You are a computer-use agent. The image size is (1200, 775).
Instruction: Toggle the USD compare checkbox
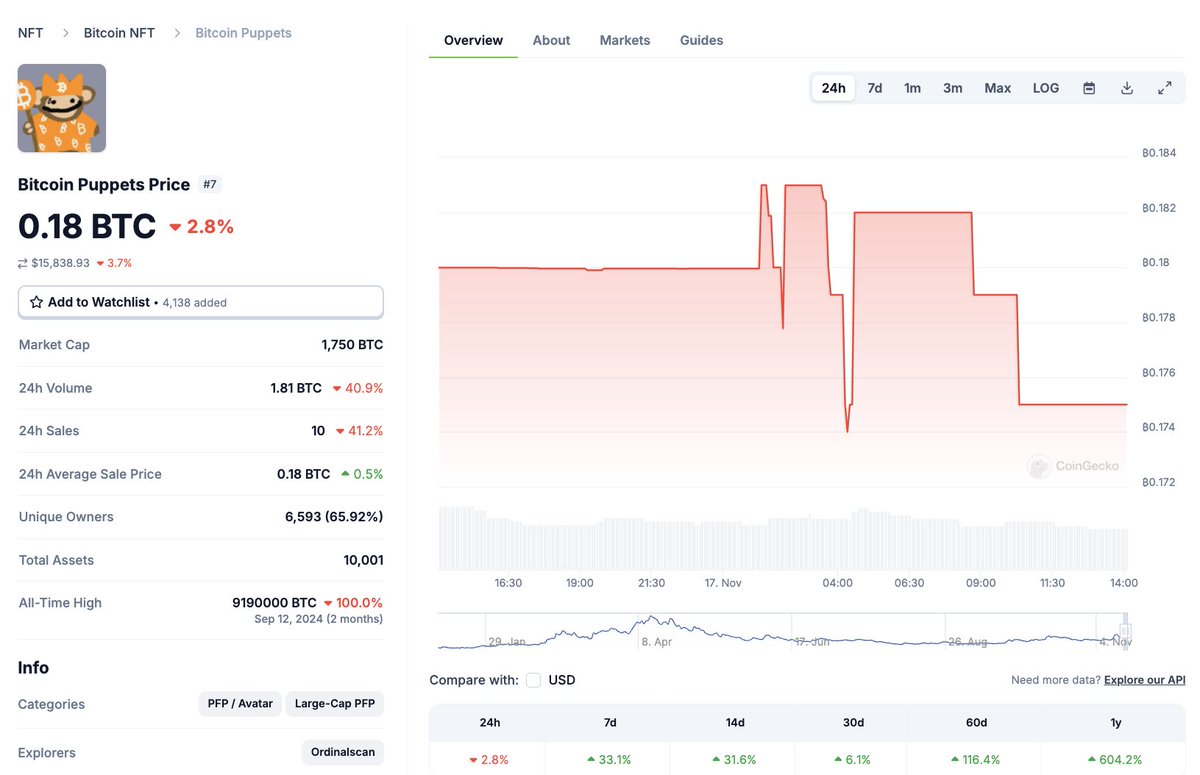(x=534, y=680)
